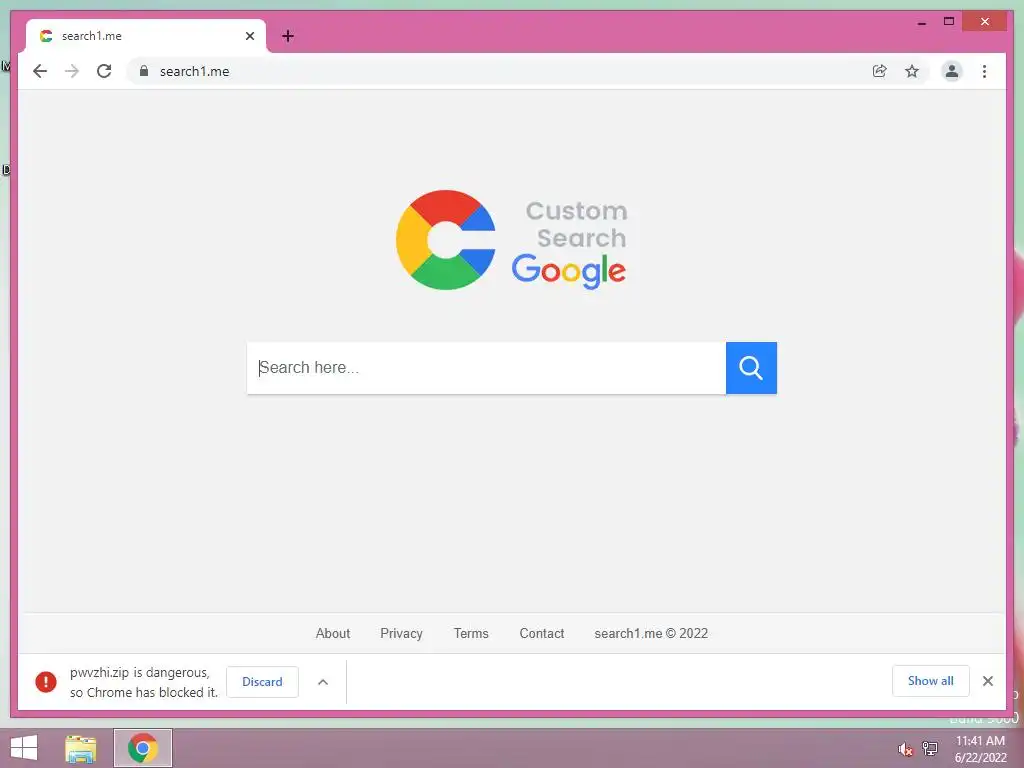Open the Terms footer link
This screenshot has height=768, width=1024.
[x=471, y=633]
